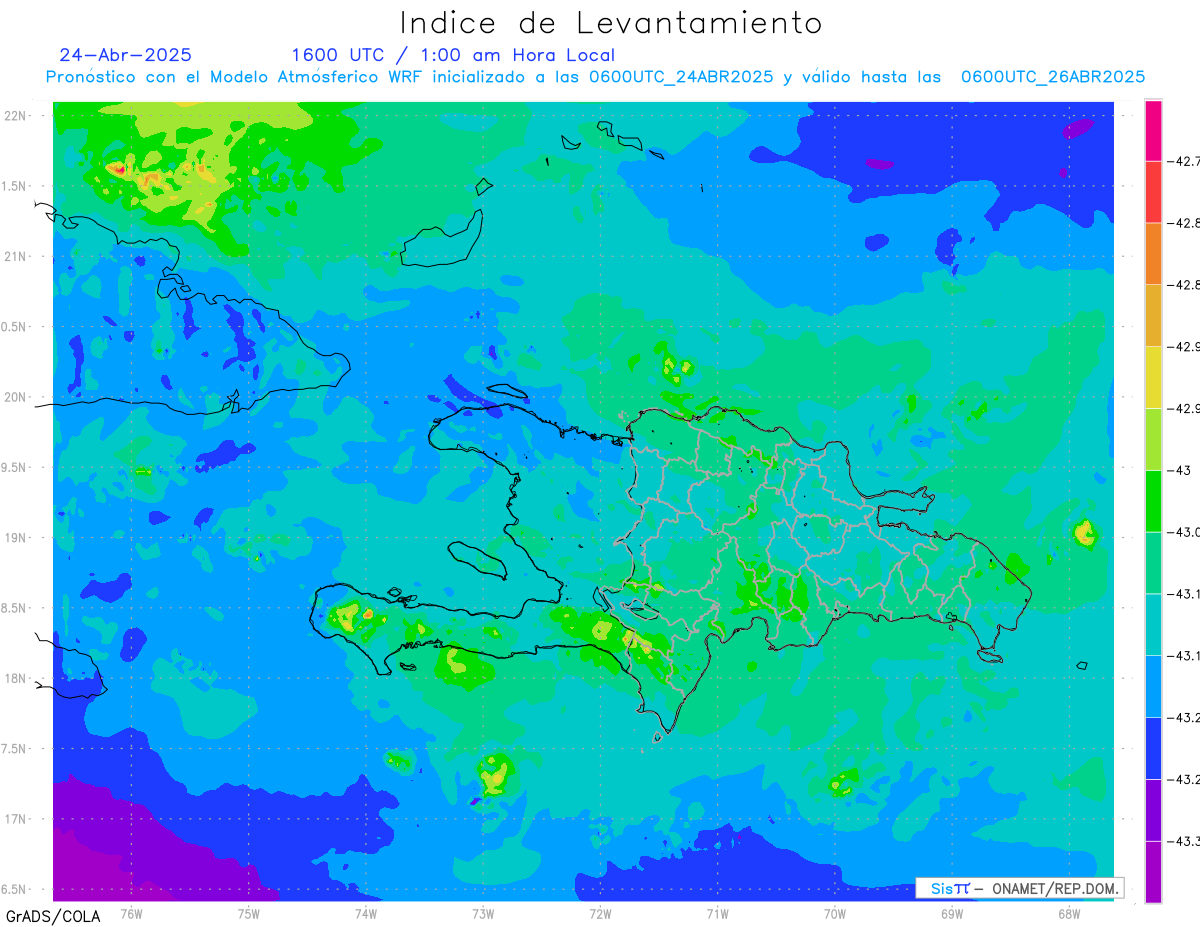Click the '76W' longitude label
1200x927 pixels.
point(131,913)
